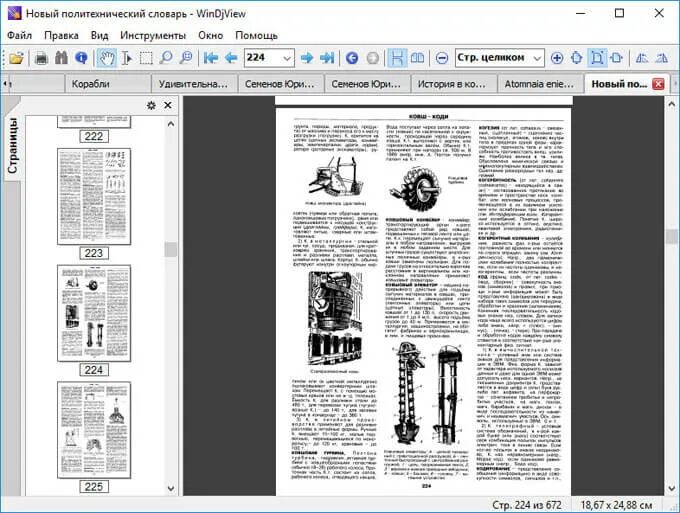Click the thumbnail panel scrollbar handle

click(x=171, y=249)
